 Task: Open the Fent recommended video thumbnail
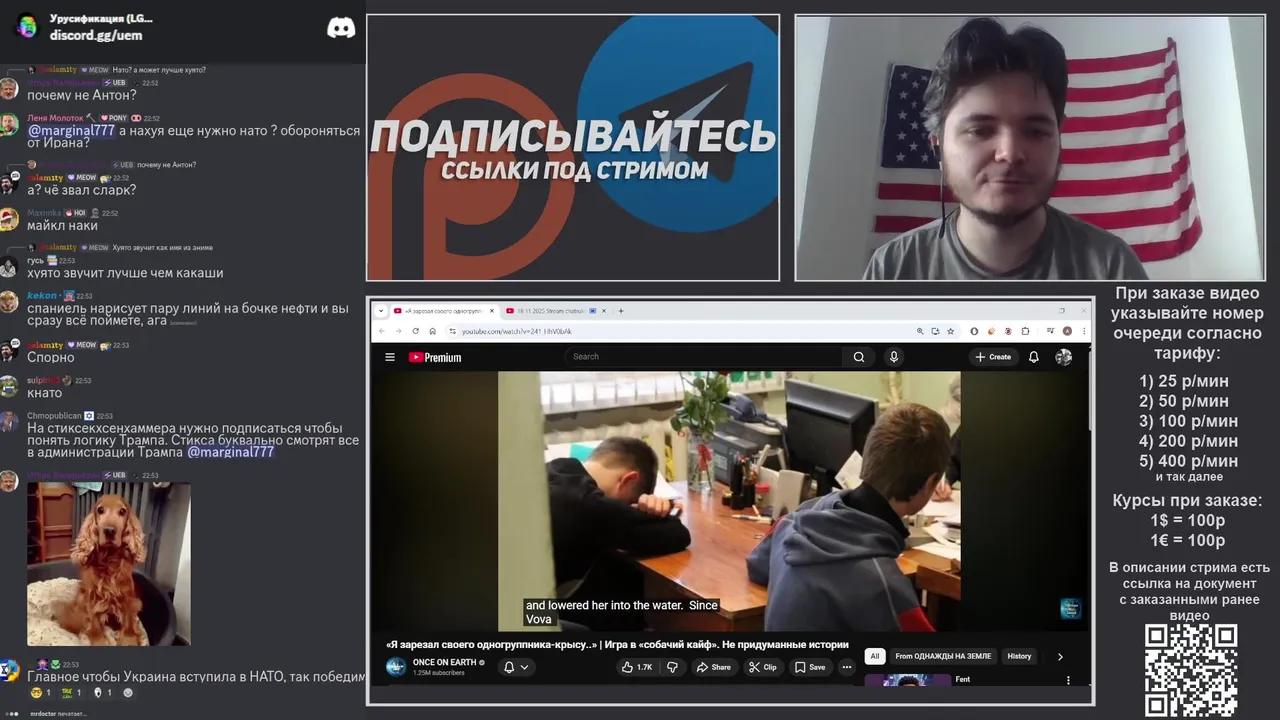pyautogui.click(x=908, y=680)
